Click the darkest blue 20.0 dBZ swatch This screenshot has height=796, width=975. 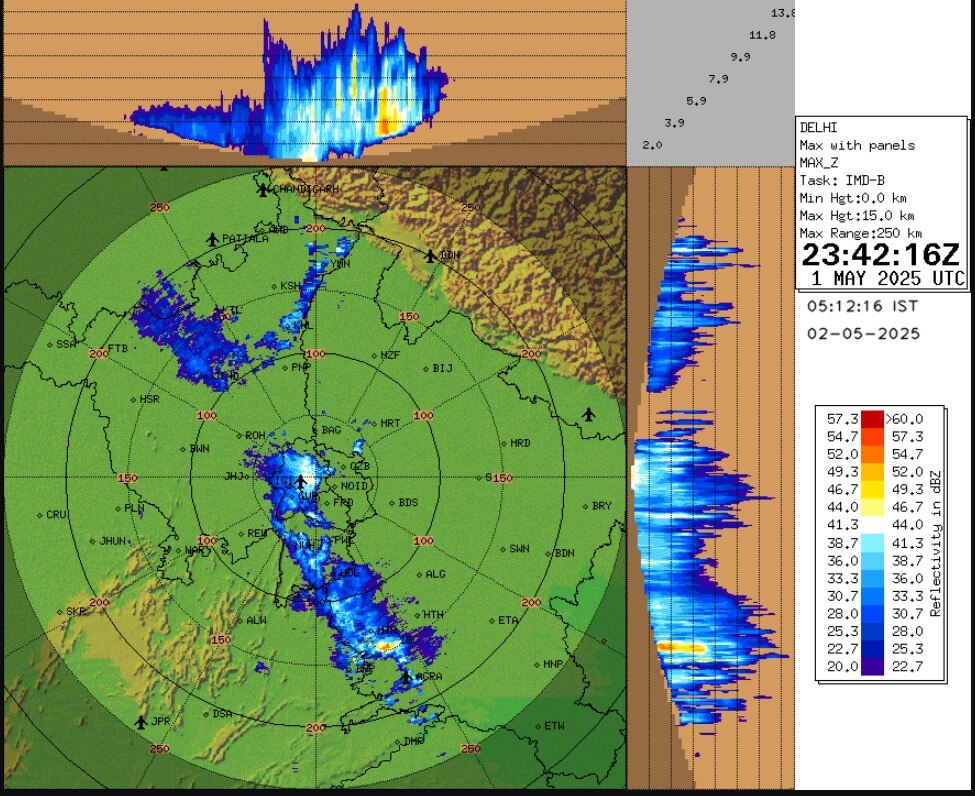(870, 666)
